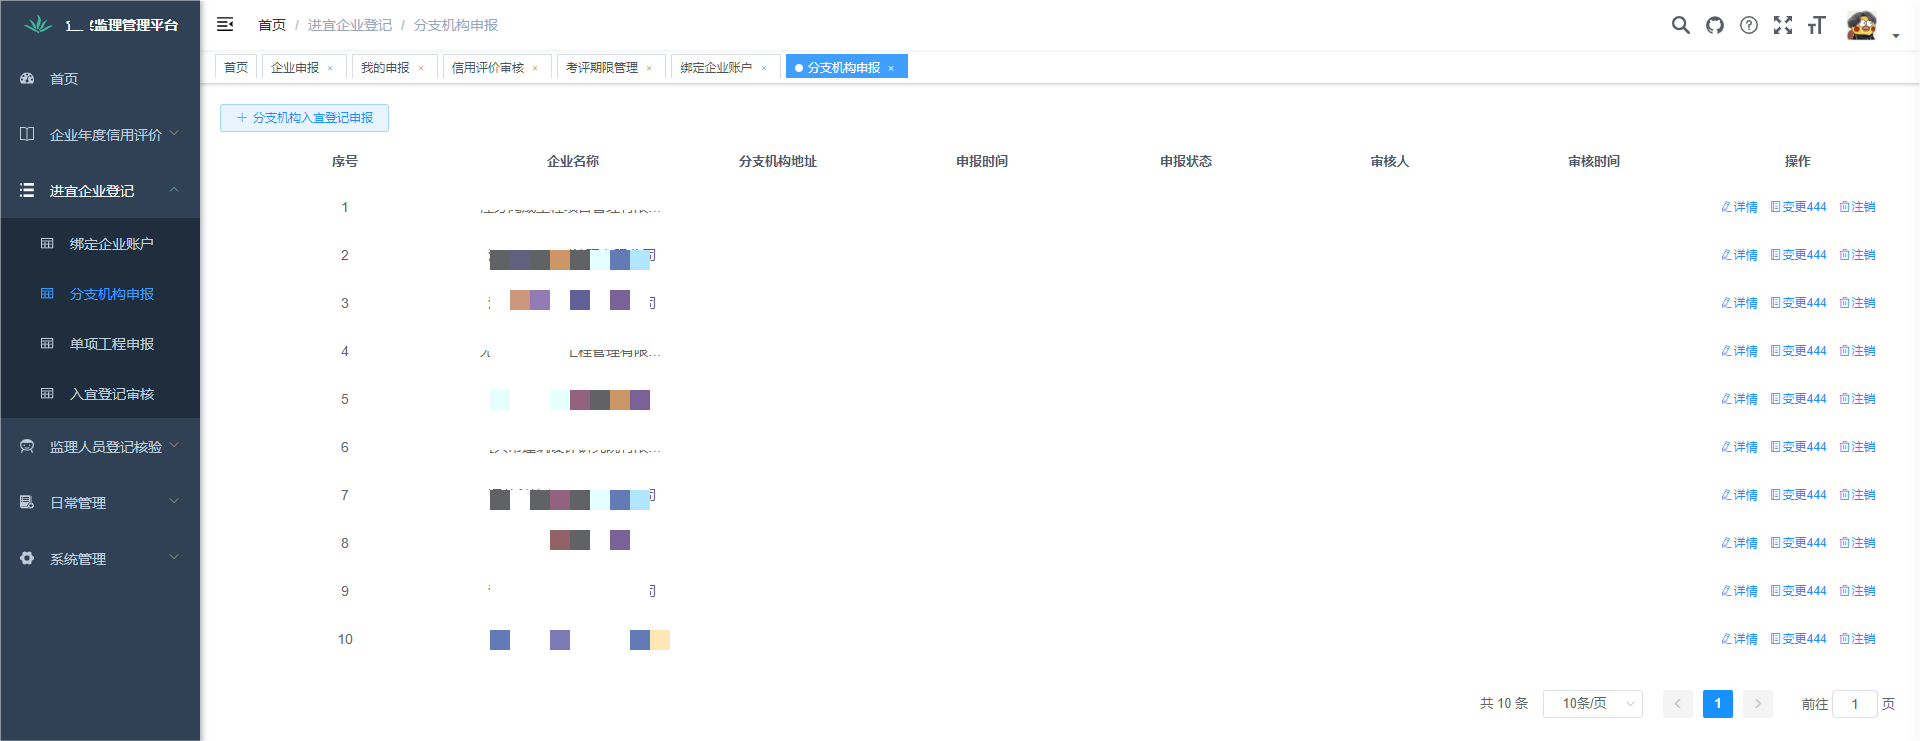
Task: Close the 考评期限管理 tab
Action: point(649,68)
